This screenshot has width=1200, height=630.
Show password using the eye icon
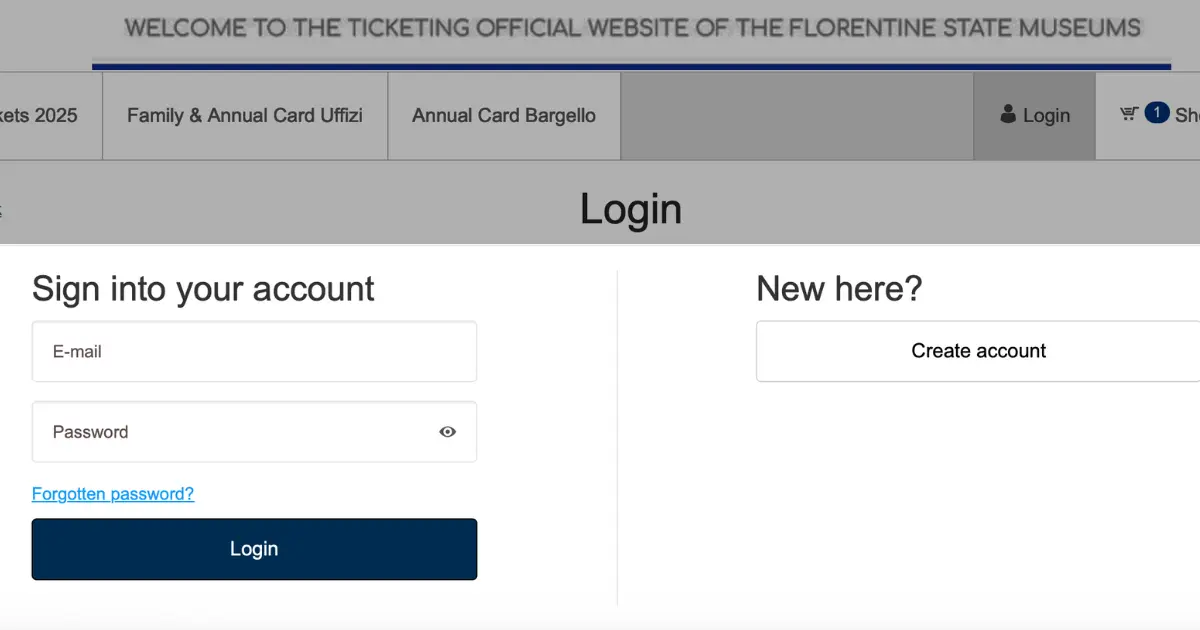(447, 432)
